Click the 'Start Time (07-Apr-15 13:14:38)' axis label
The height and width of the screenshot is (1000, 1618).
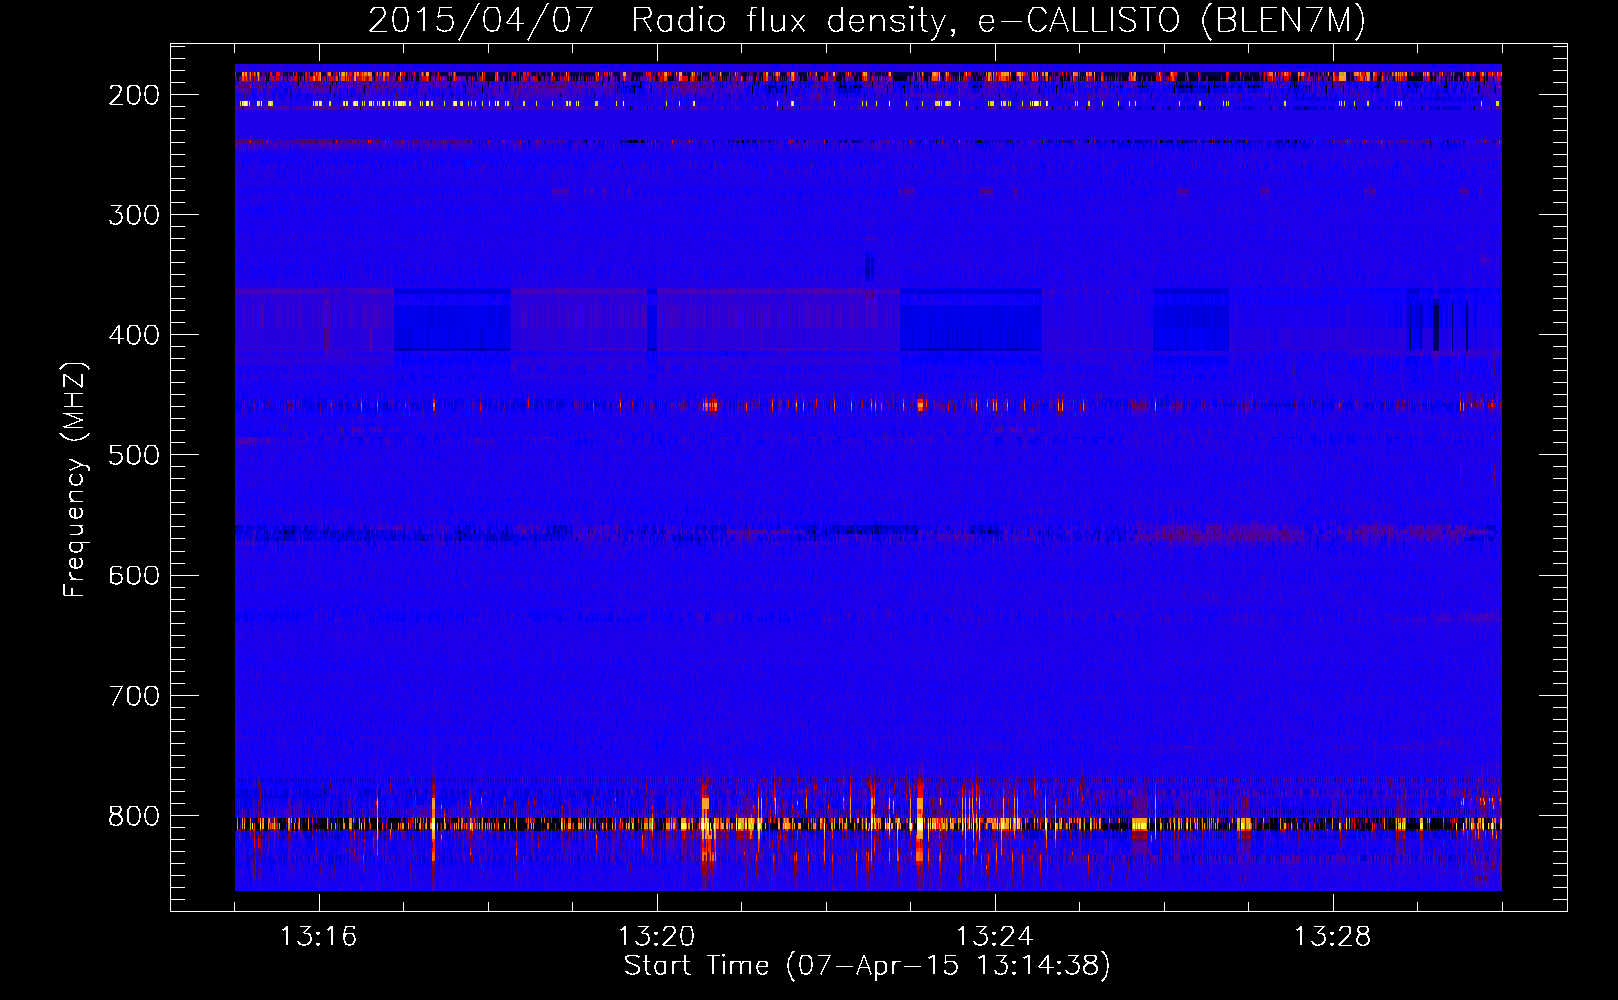867,966
